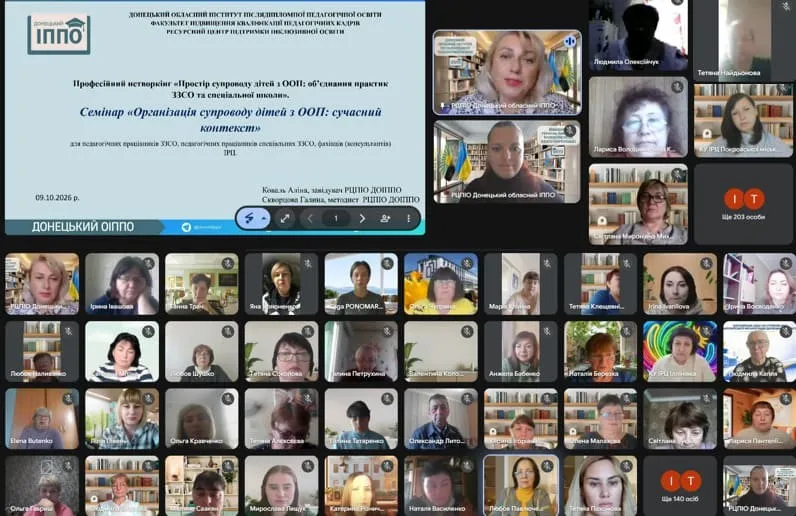796x516 pixels.
Task: Click muted mic icon on Olga PONOMAR tile
Action: [387, 264]
